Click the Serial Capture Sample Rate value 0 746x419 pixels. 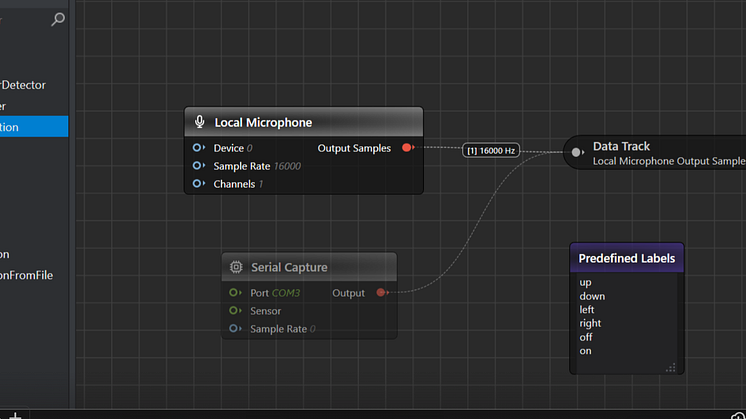[x=313, y=329]
